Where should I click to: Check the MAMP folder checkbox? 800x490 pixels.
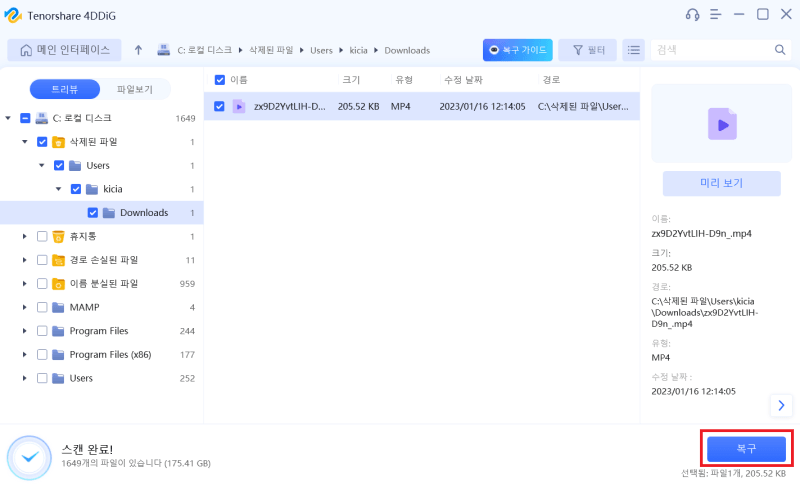click(42, 307)
